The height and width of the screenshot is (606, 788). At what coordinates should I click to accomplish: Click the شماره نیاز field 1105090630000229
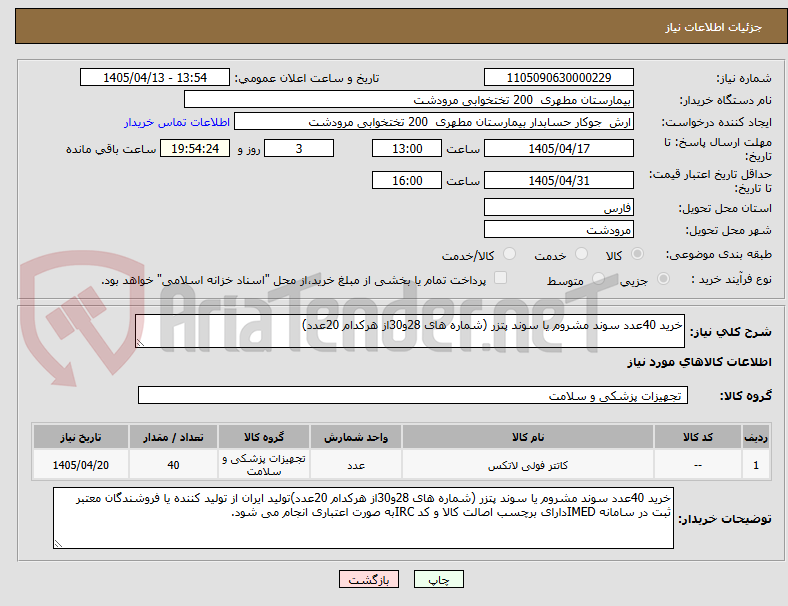[x=559, y=77]
